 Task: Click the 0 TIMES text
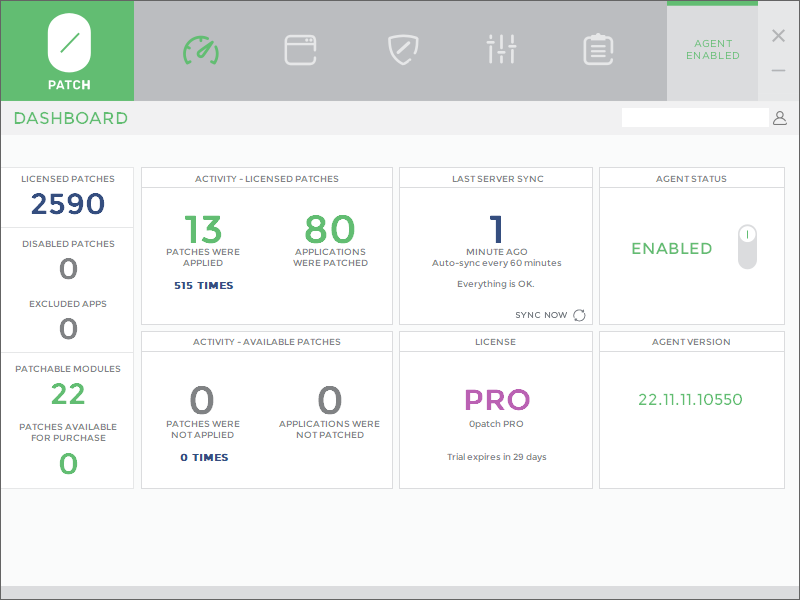point(204,458)
